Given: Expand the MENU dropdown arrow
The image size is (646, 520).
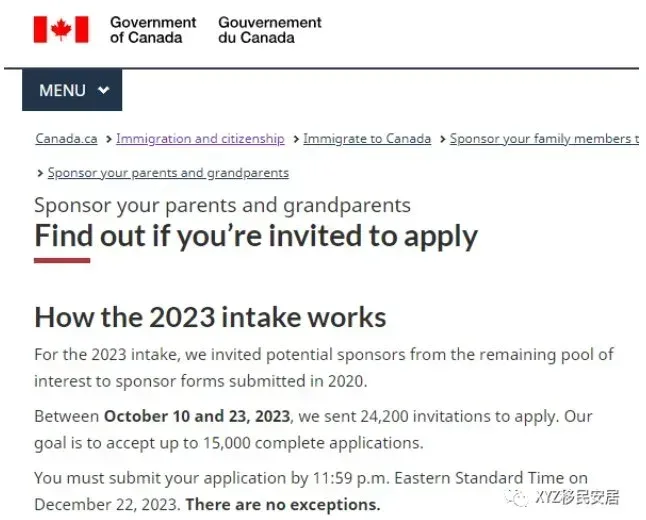Looking at the screenshot, I should point(103,90).
